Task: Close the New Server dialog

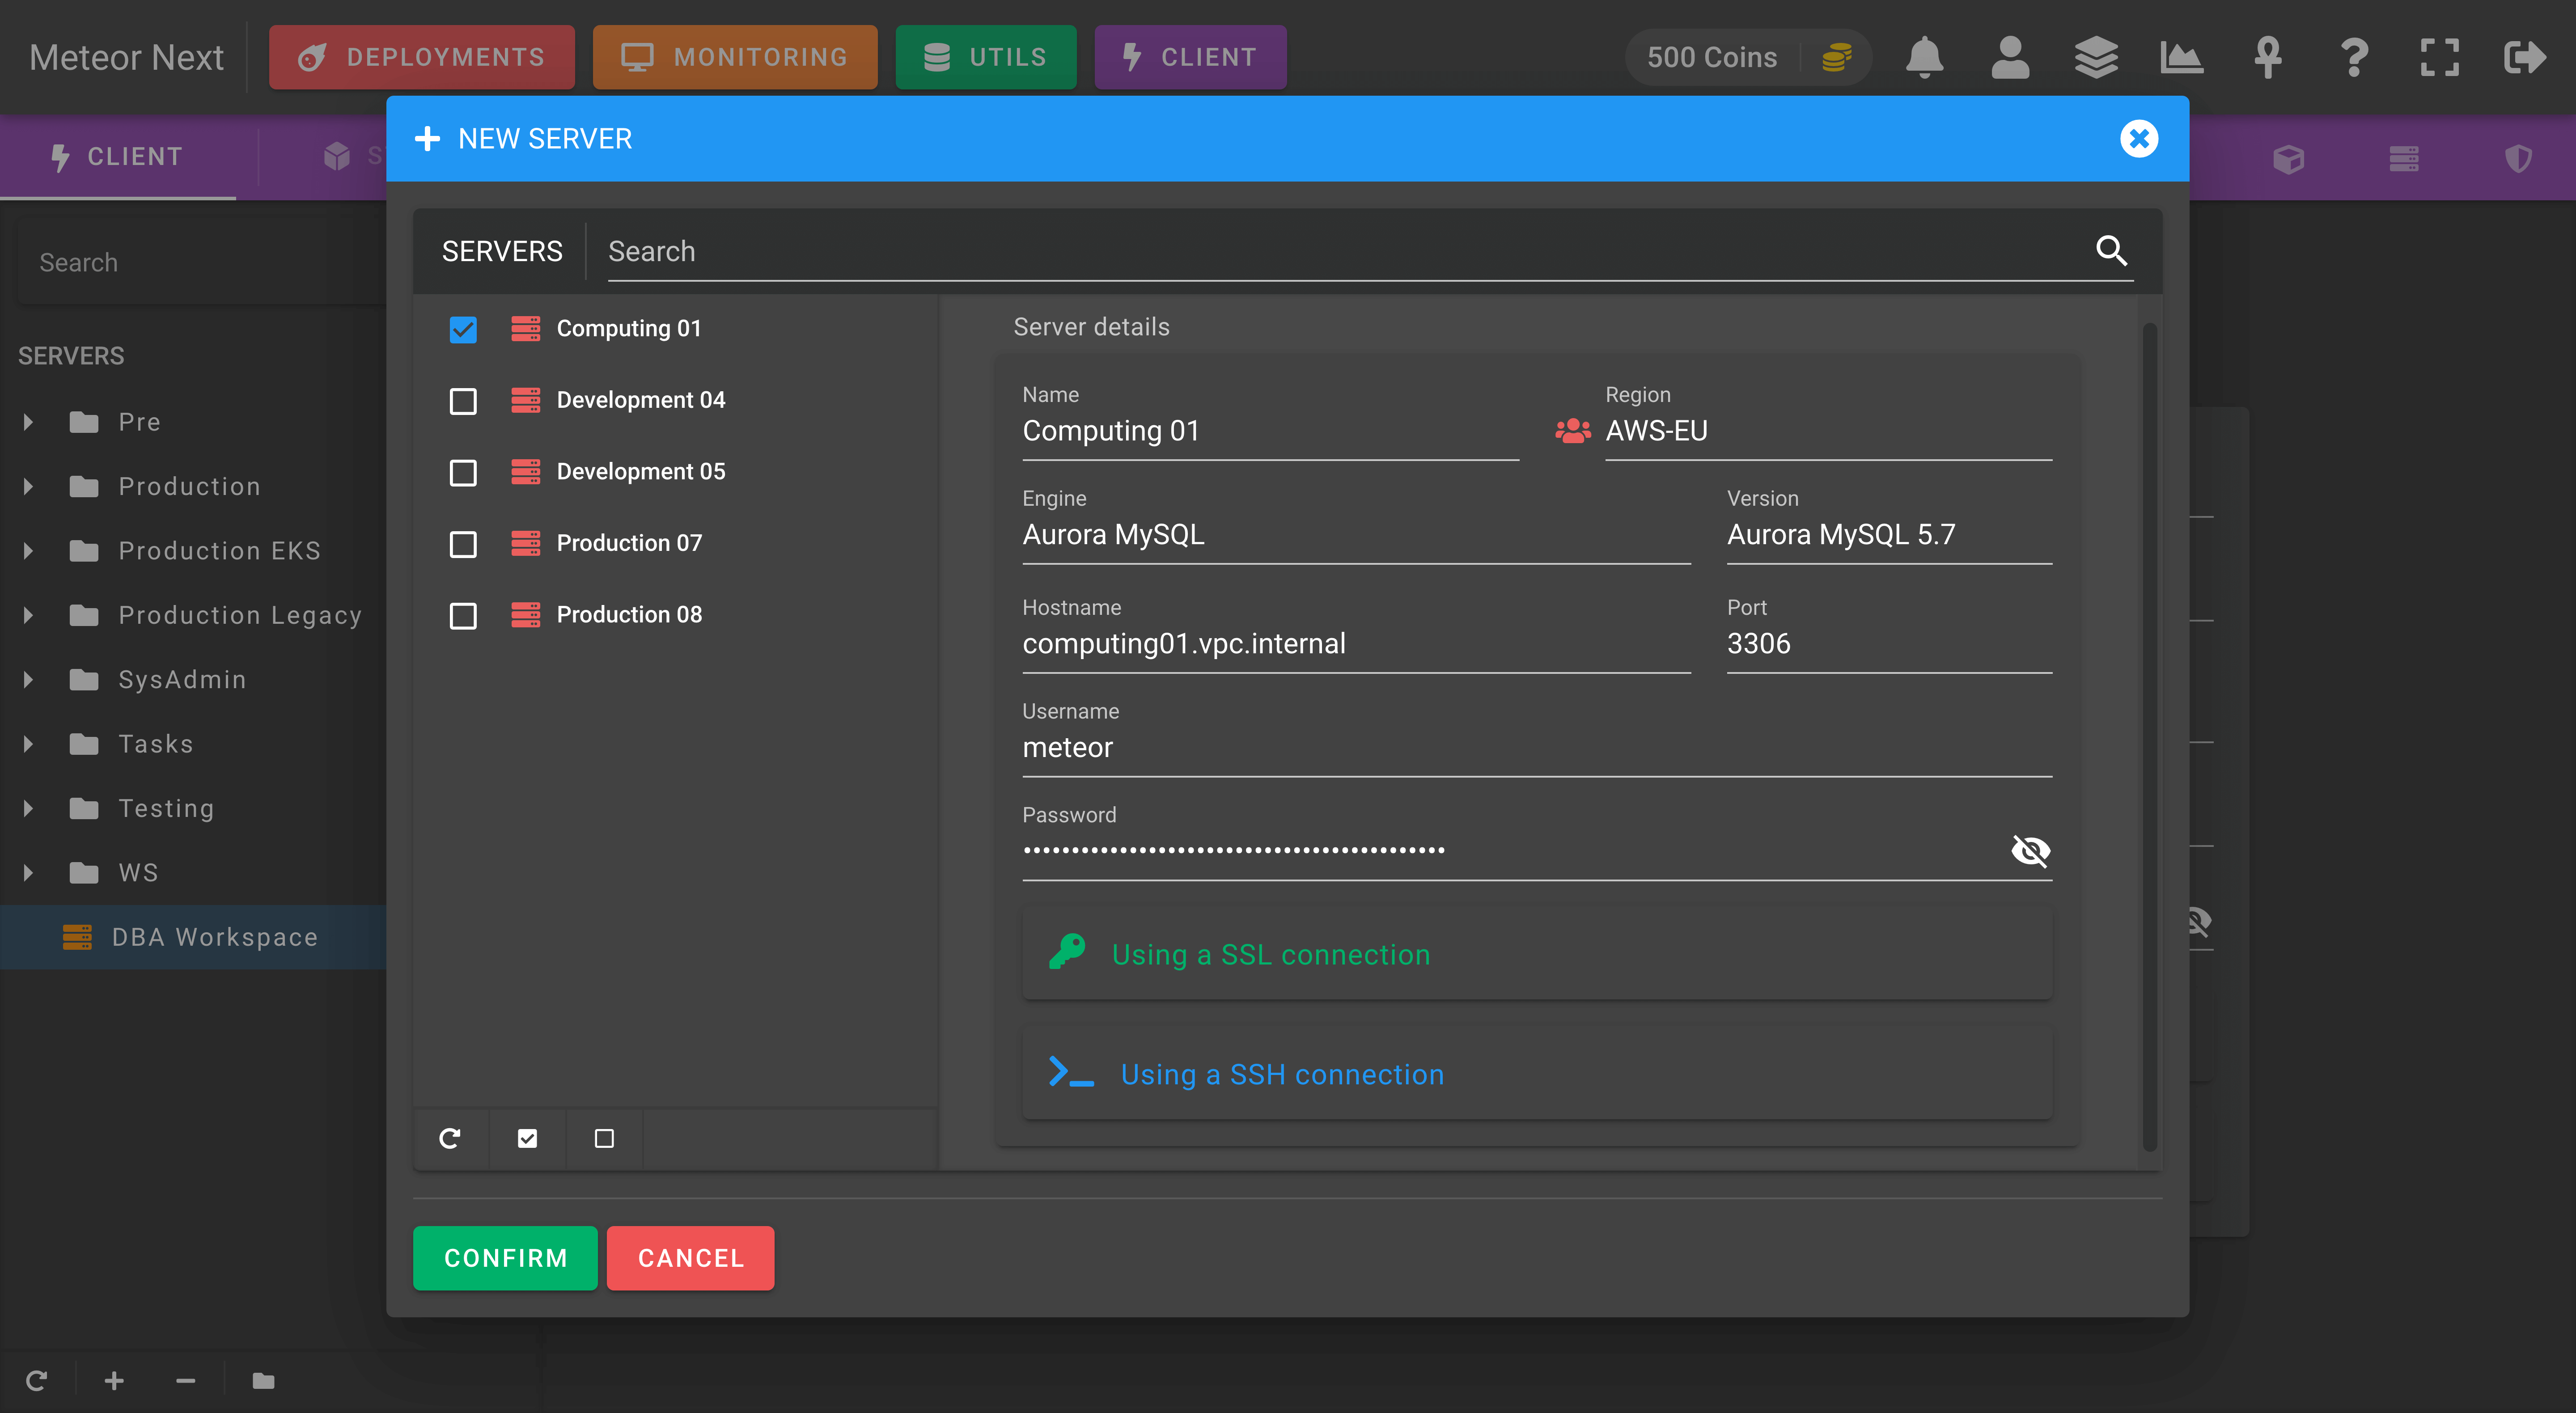Action: click(x=2139, y=138)
